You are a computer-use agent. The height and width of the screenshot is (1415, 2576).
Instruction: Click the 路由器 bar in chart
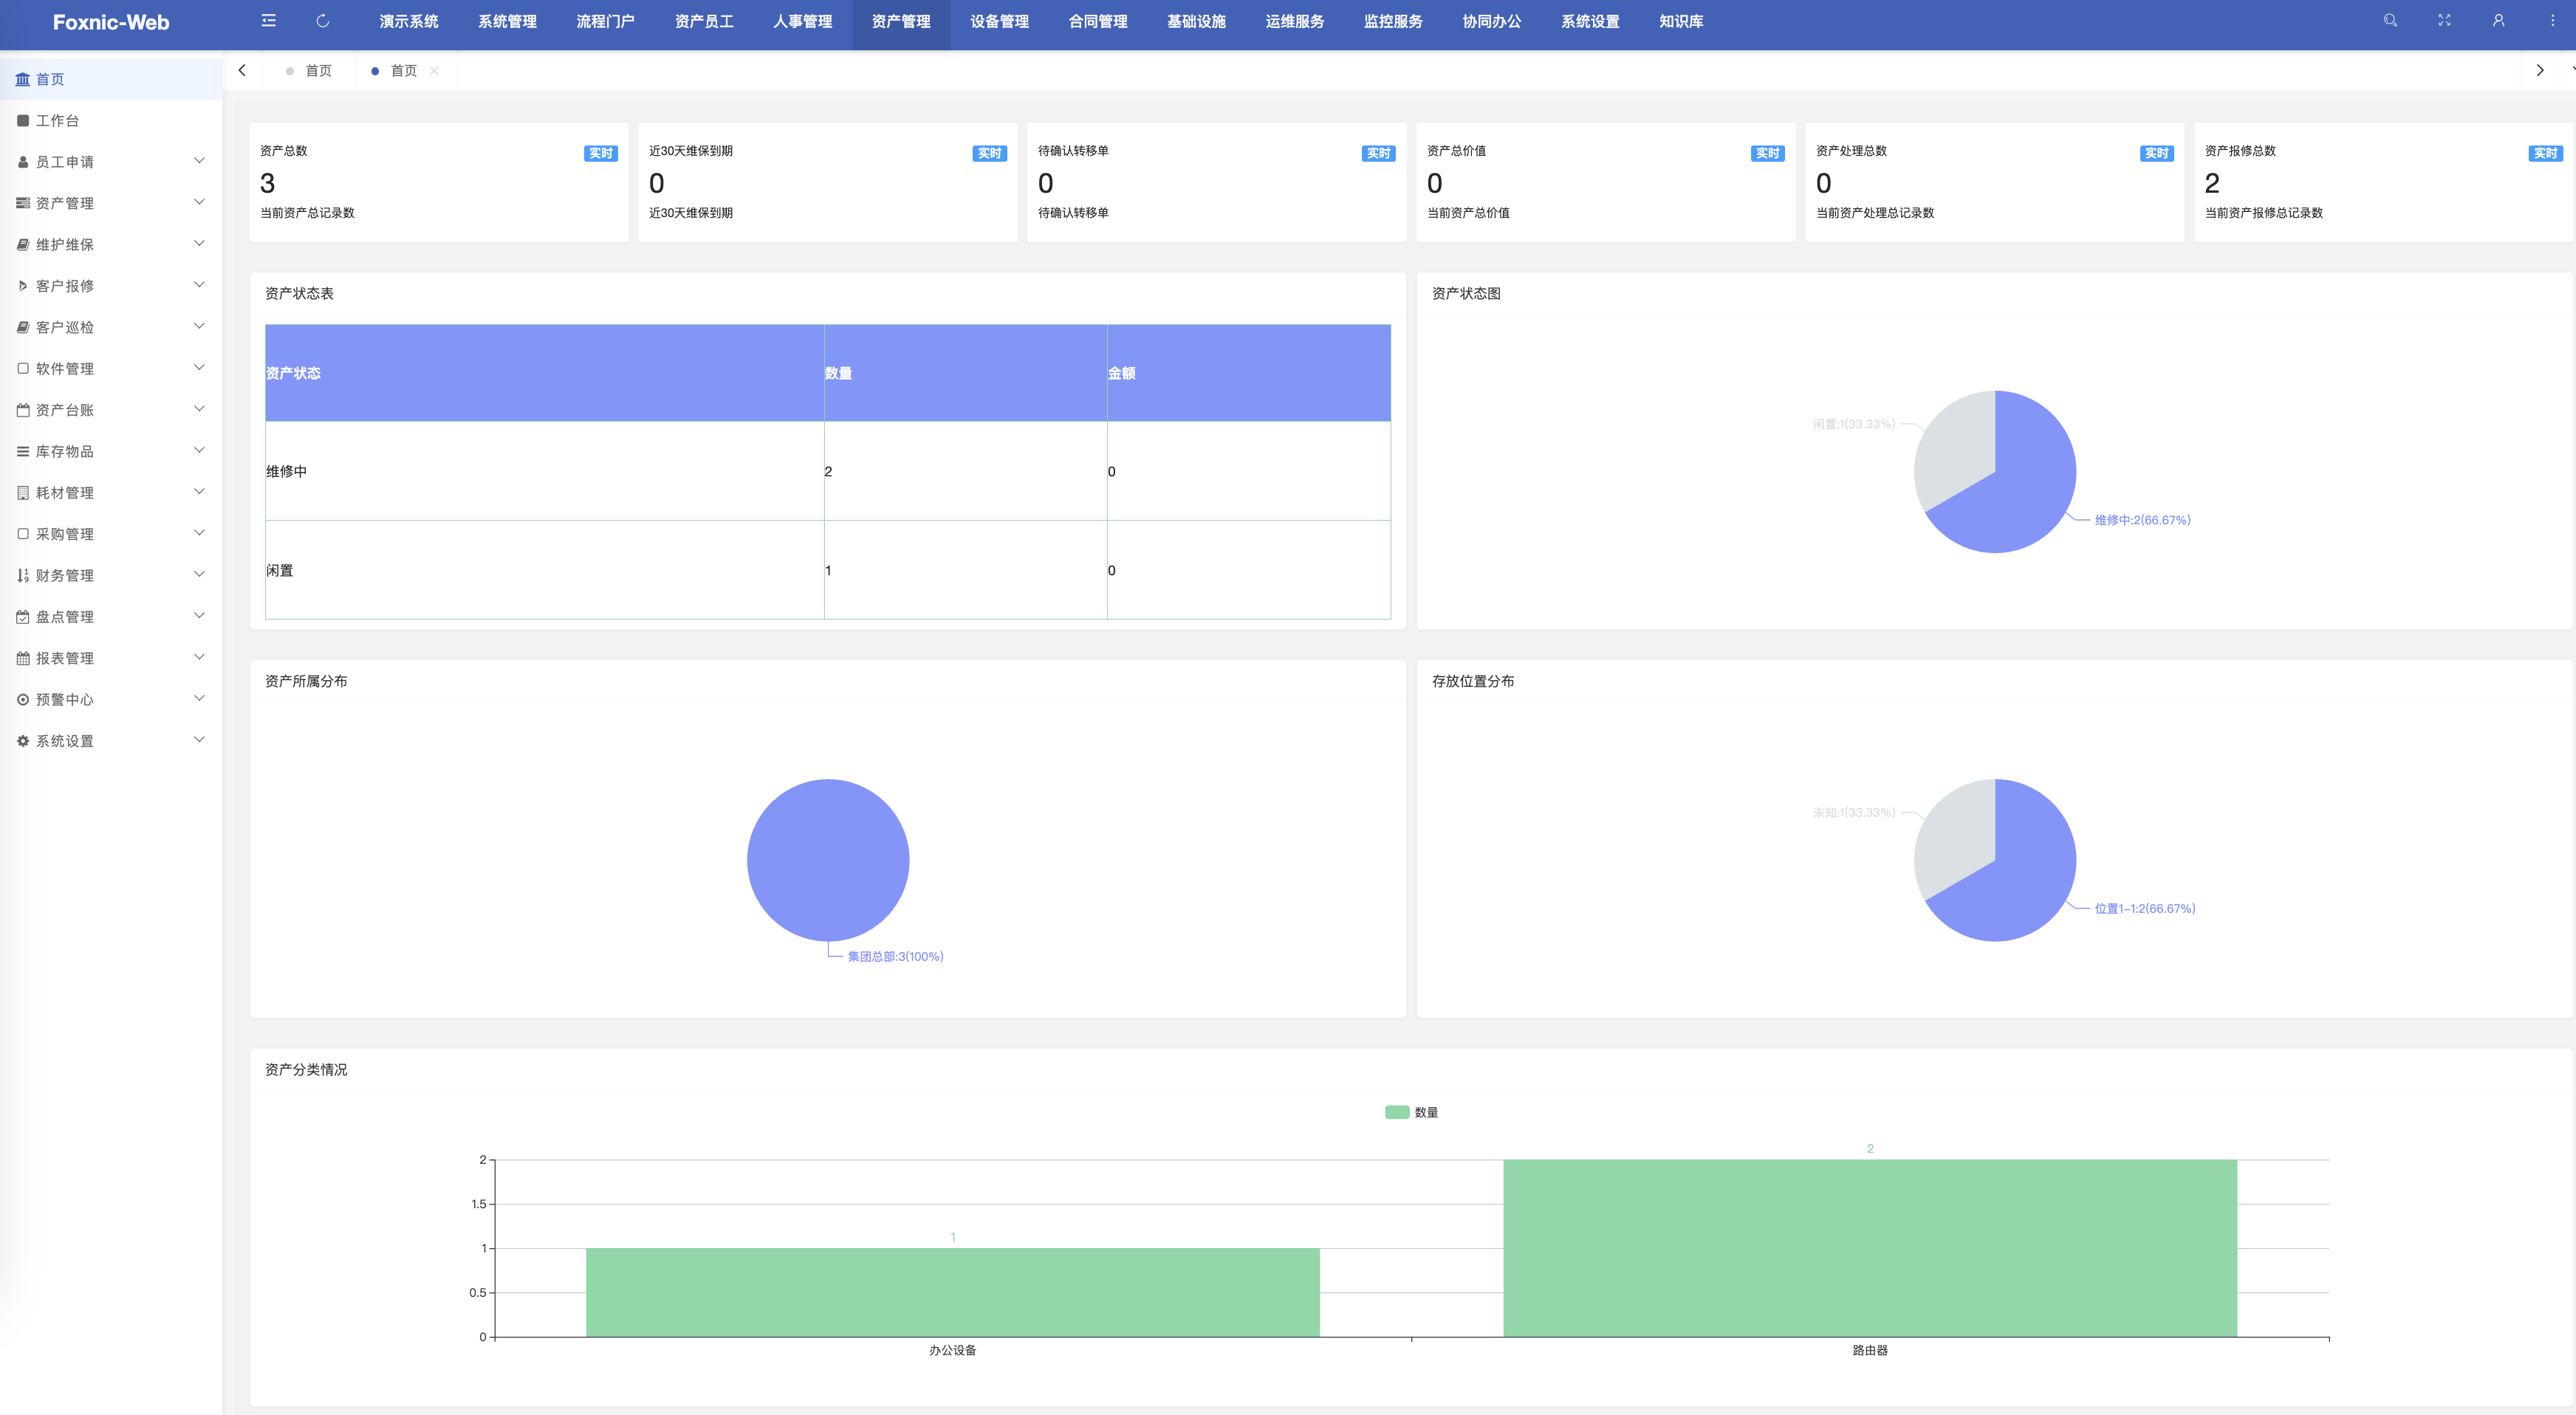1869,1248
